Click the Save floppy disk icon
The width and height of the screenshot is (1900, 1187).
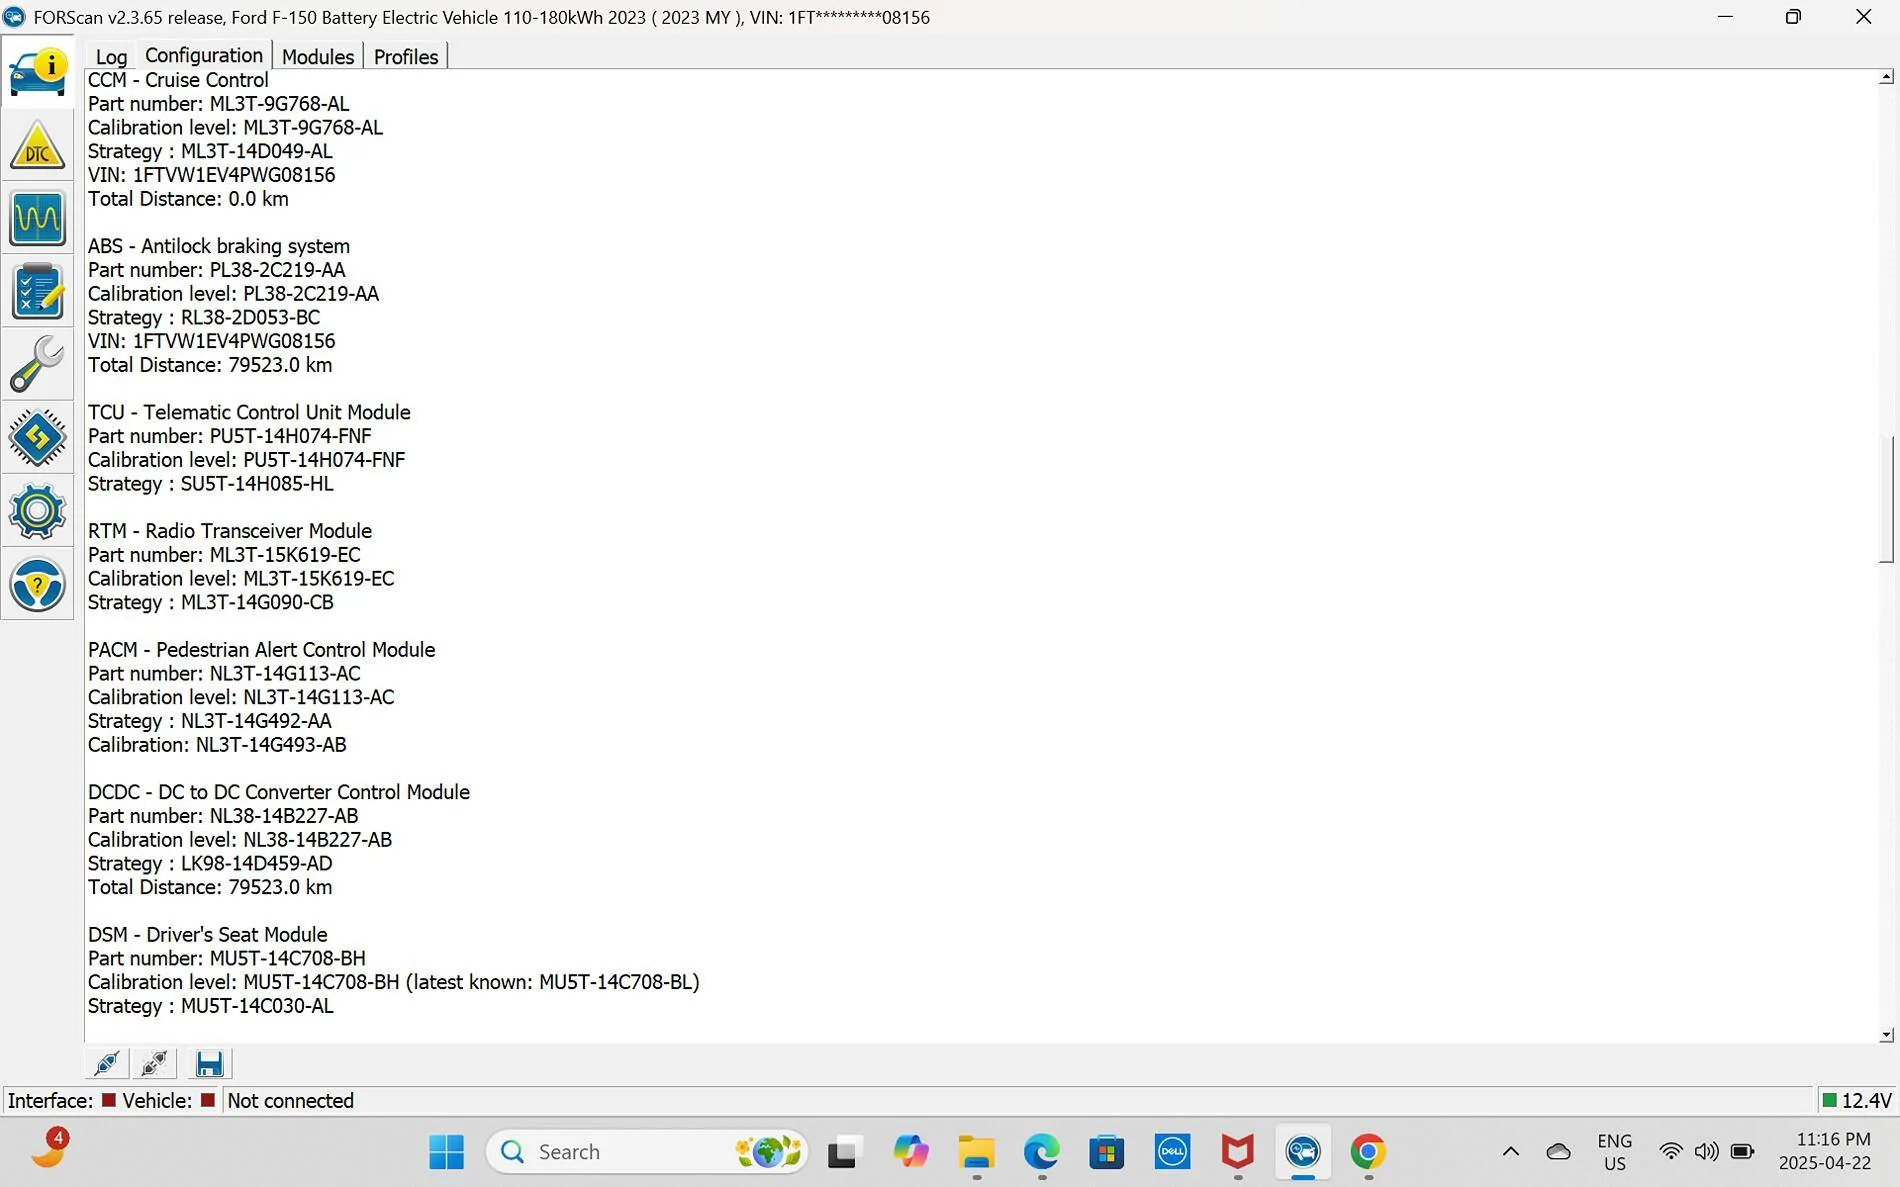tap(209, 1063)
